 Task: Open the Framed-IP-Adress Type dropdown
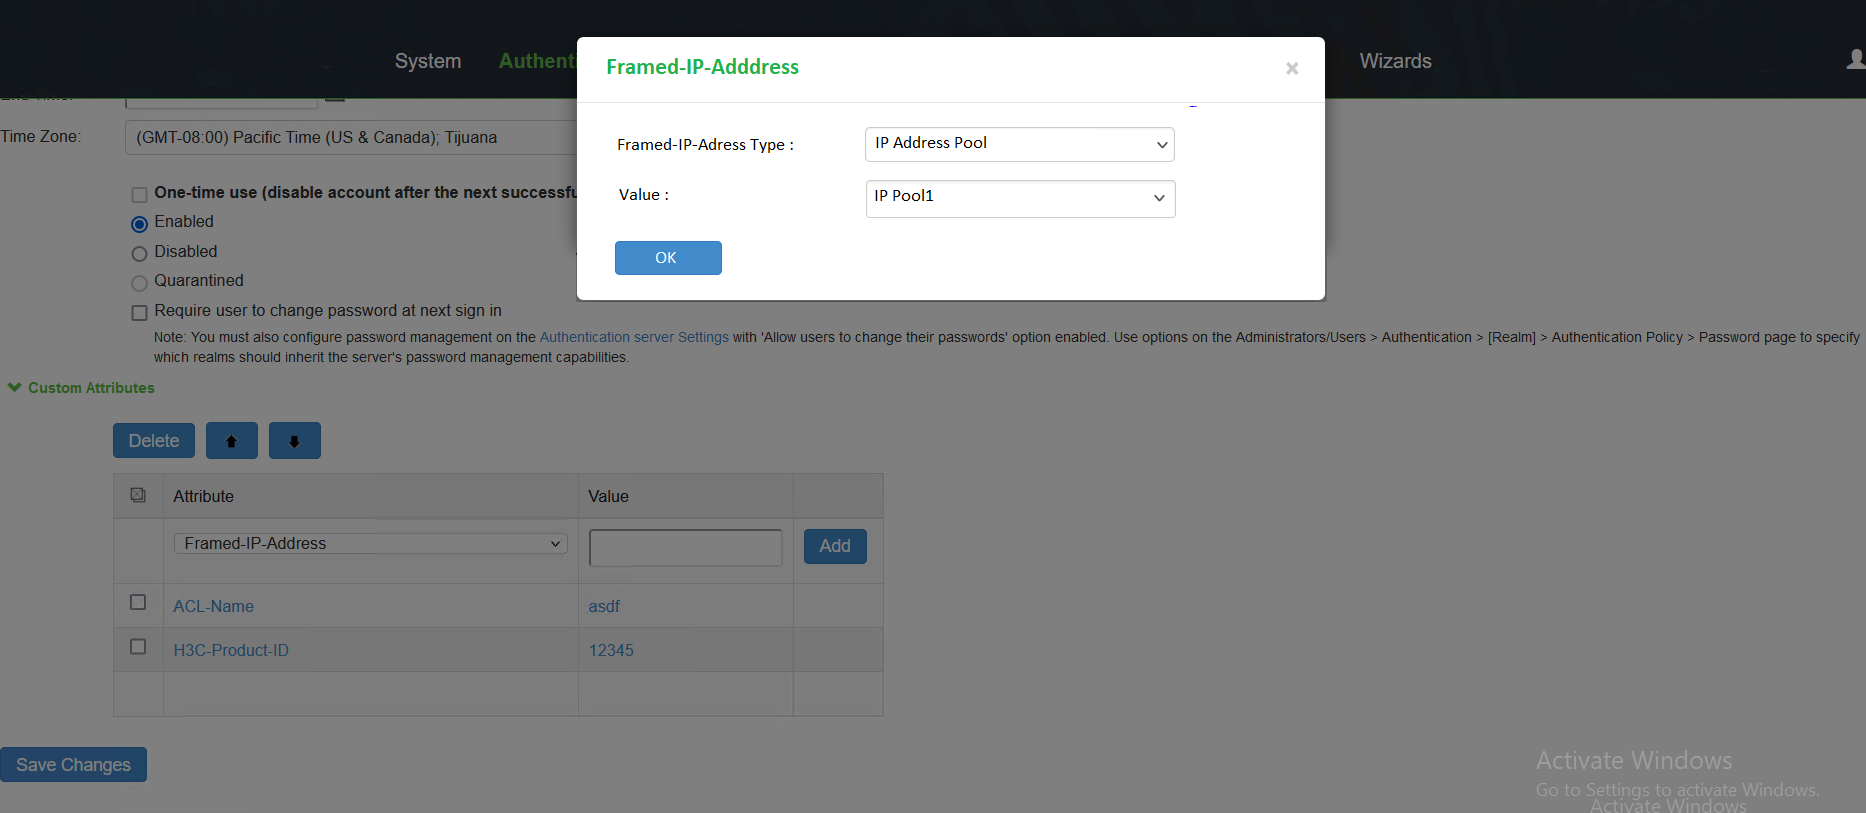tap(1018, 144)
